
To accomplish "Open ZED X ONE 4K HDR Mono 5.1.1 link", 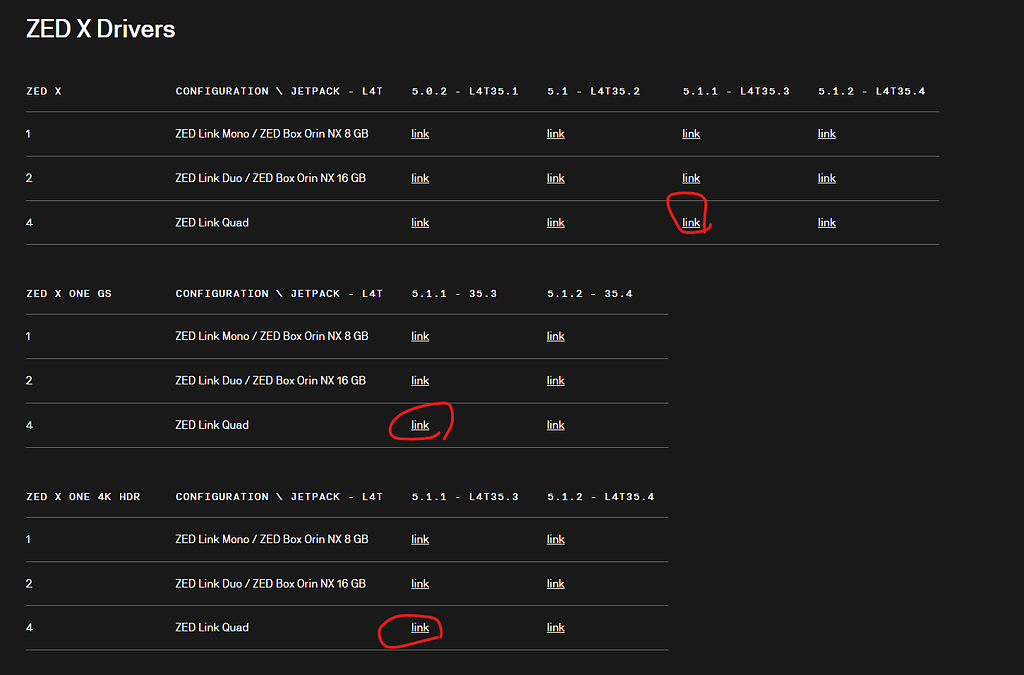I will 419,538.
